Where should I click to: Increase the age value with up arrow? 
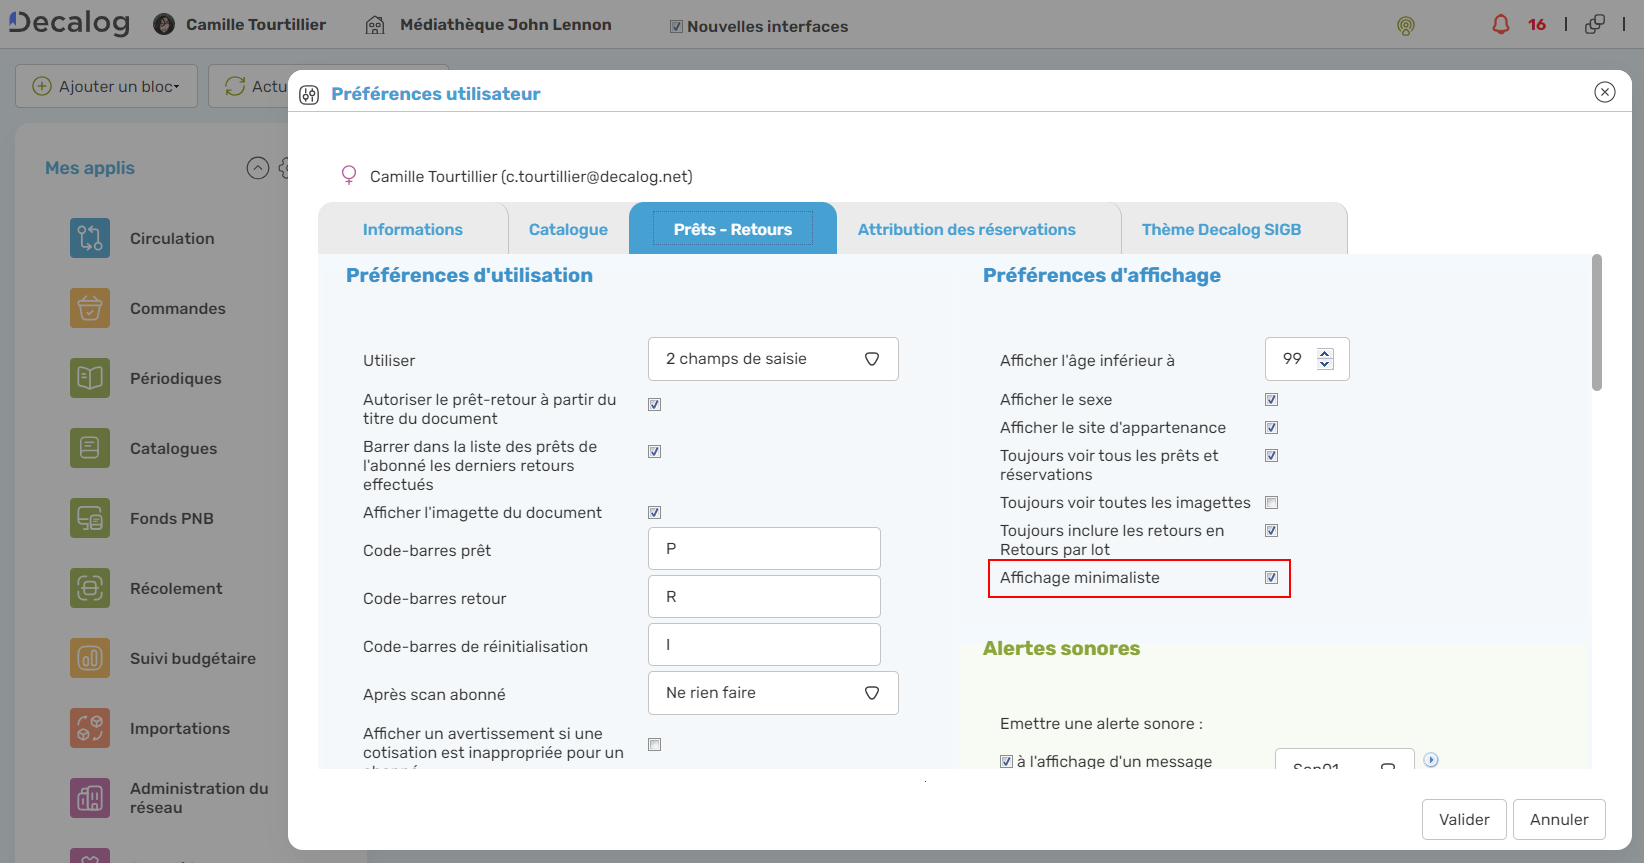click(1325, 353)
